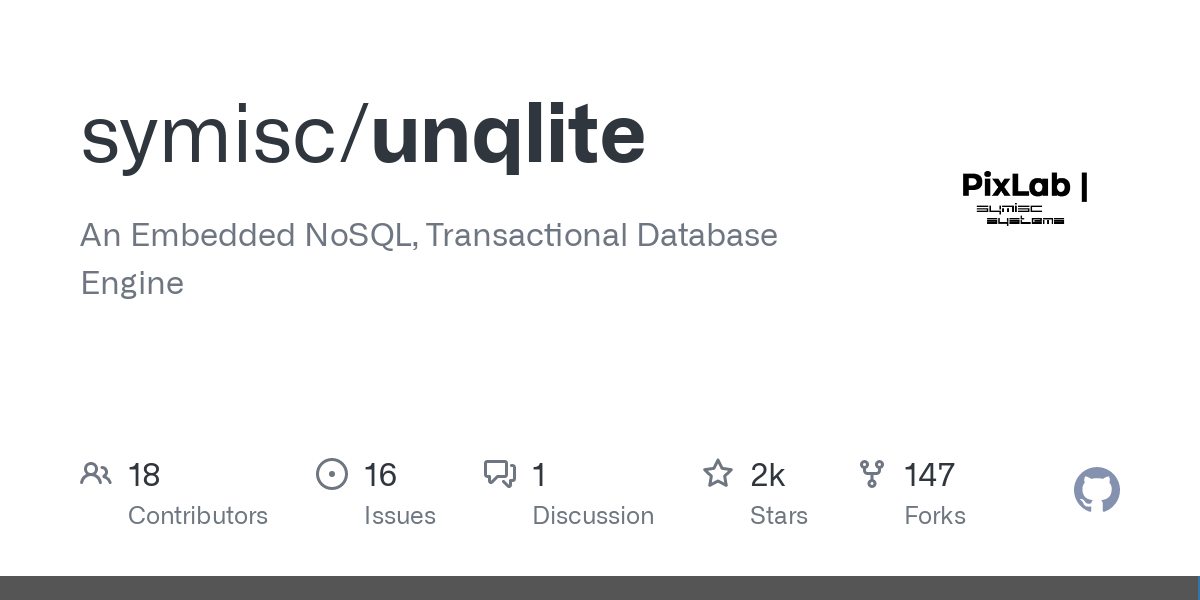Click the Forks branch icon

tap(872, 474)
